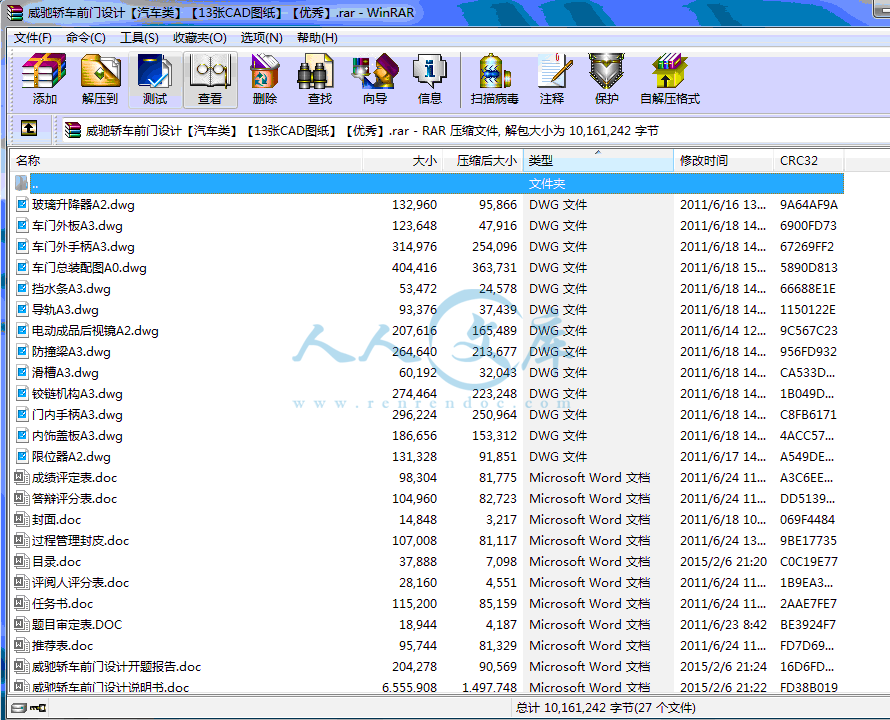Open the 文件(F) menu

tap(32, 38)
